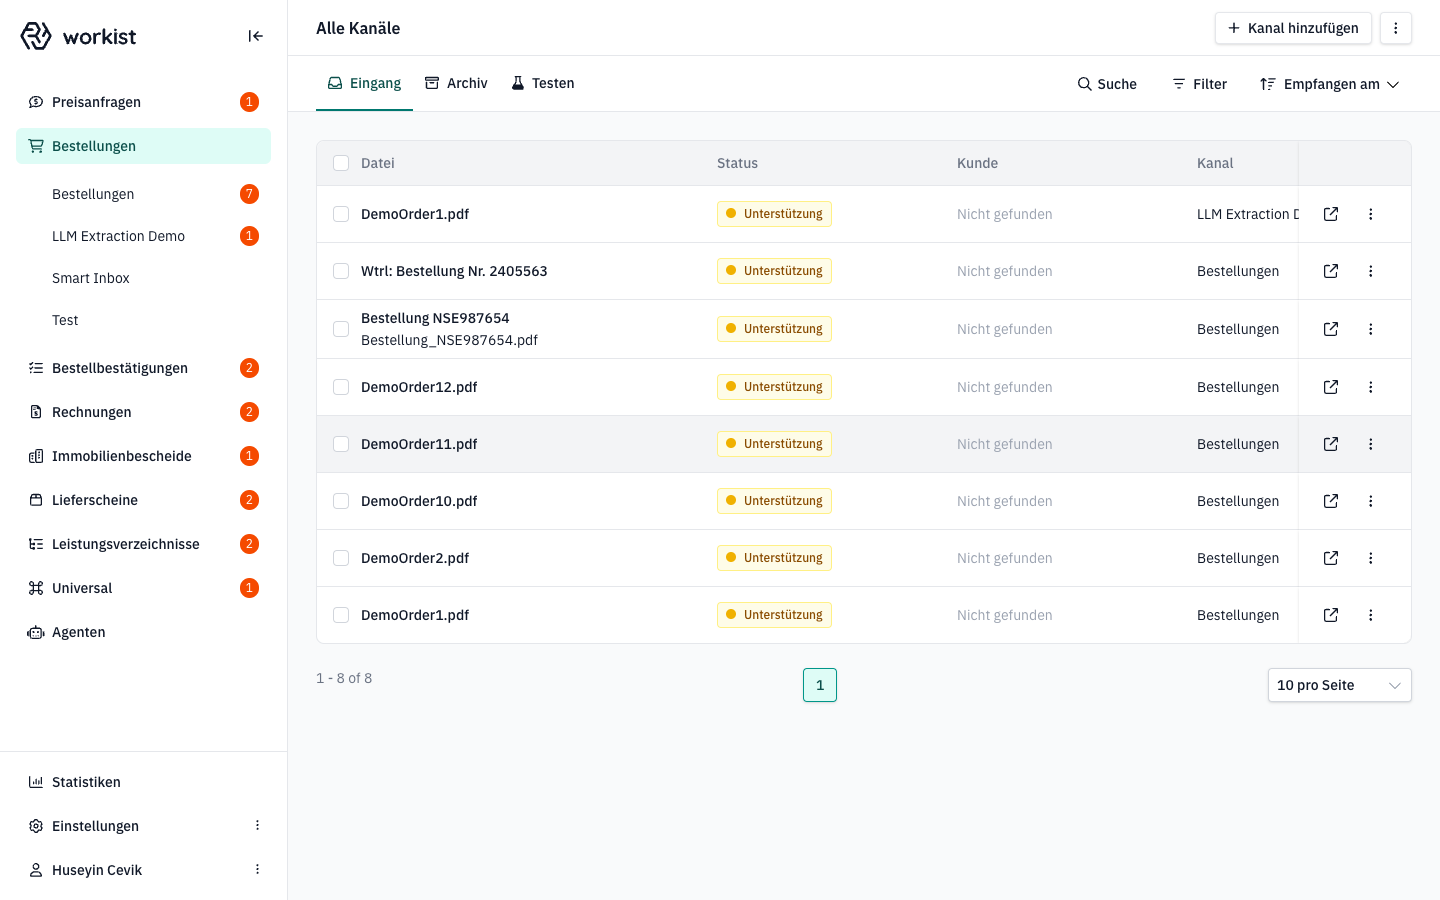Expand the 10 pro Seite dropdown

click(x=1340, y=685)
